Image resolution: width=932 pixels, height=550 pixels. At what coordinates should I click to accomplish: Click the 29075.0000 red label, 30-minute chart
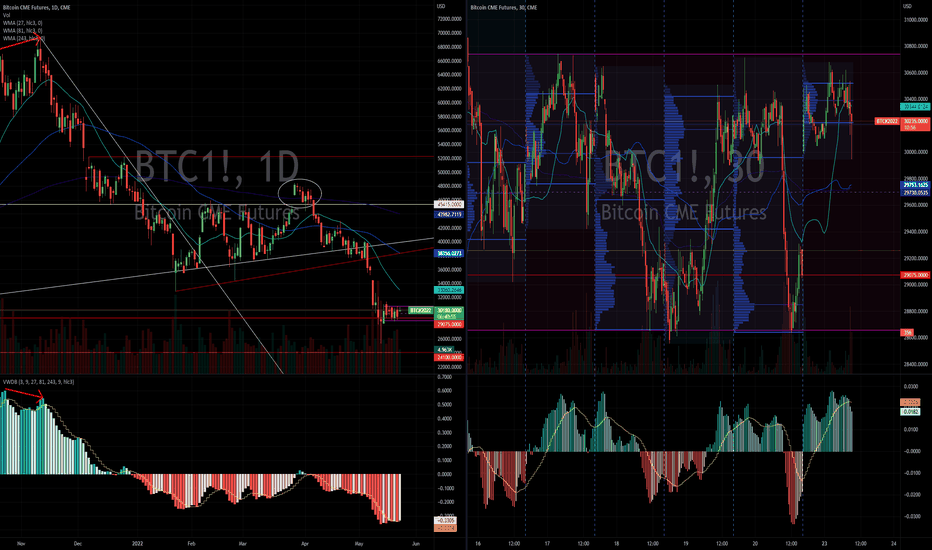[915, 275]
